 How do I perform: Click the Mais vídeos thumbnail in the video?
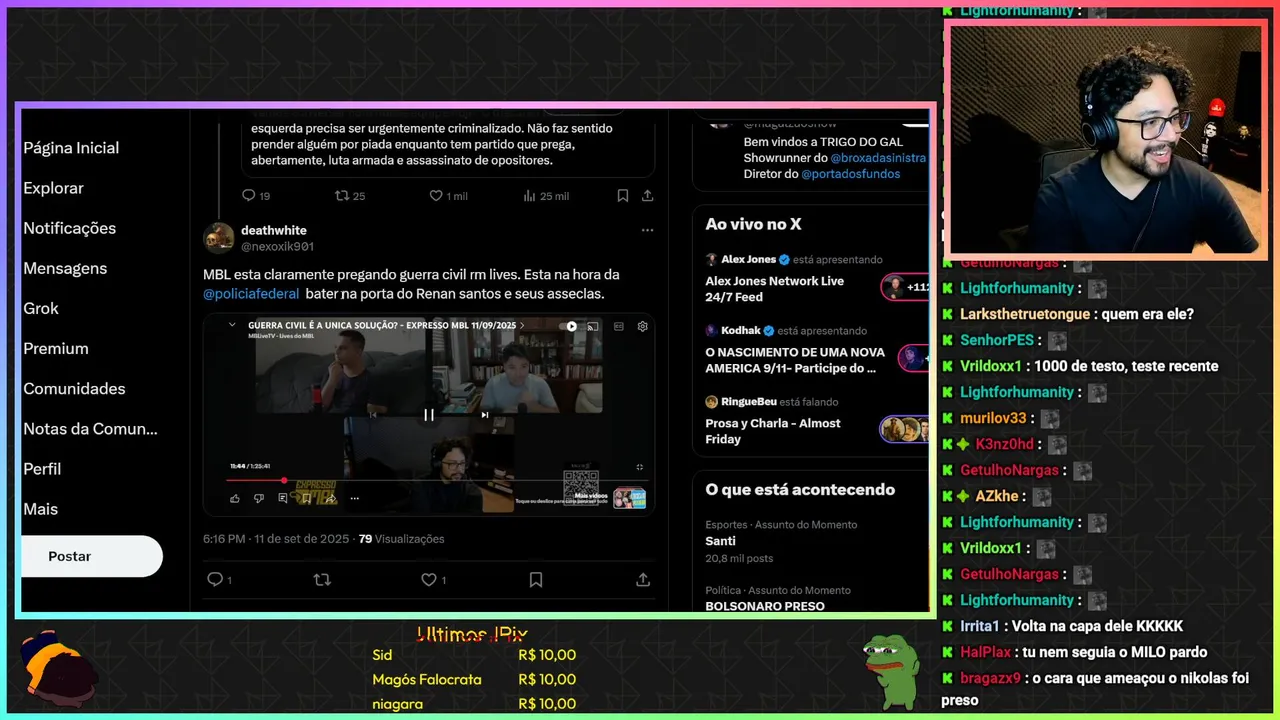[629, 497]
